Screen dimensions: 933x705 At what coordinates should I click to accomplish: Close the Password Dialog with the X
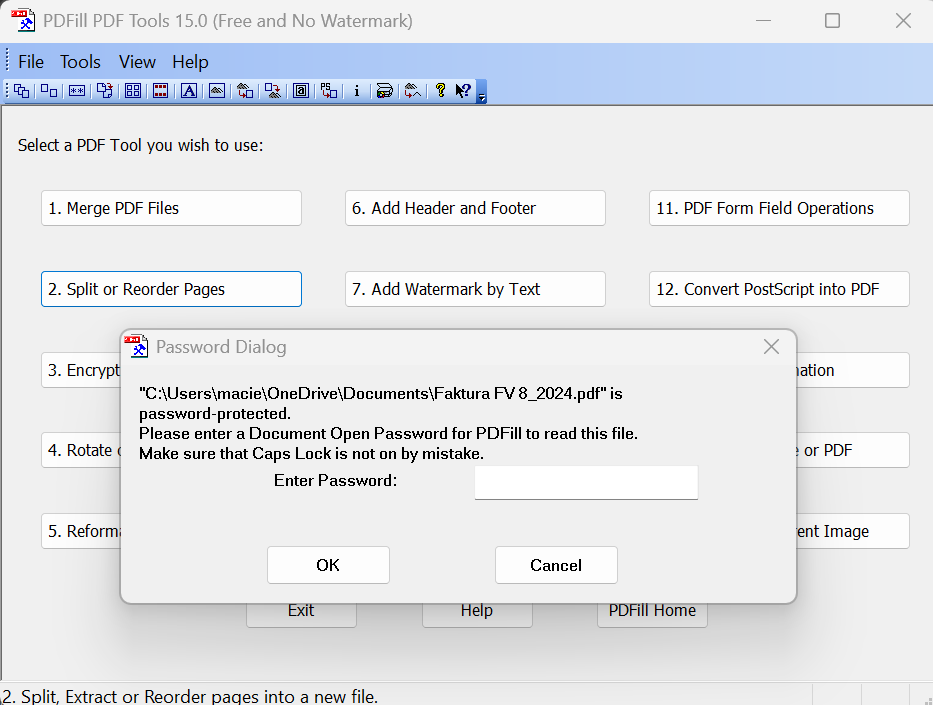click(x=771, y=347)
